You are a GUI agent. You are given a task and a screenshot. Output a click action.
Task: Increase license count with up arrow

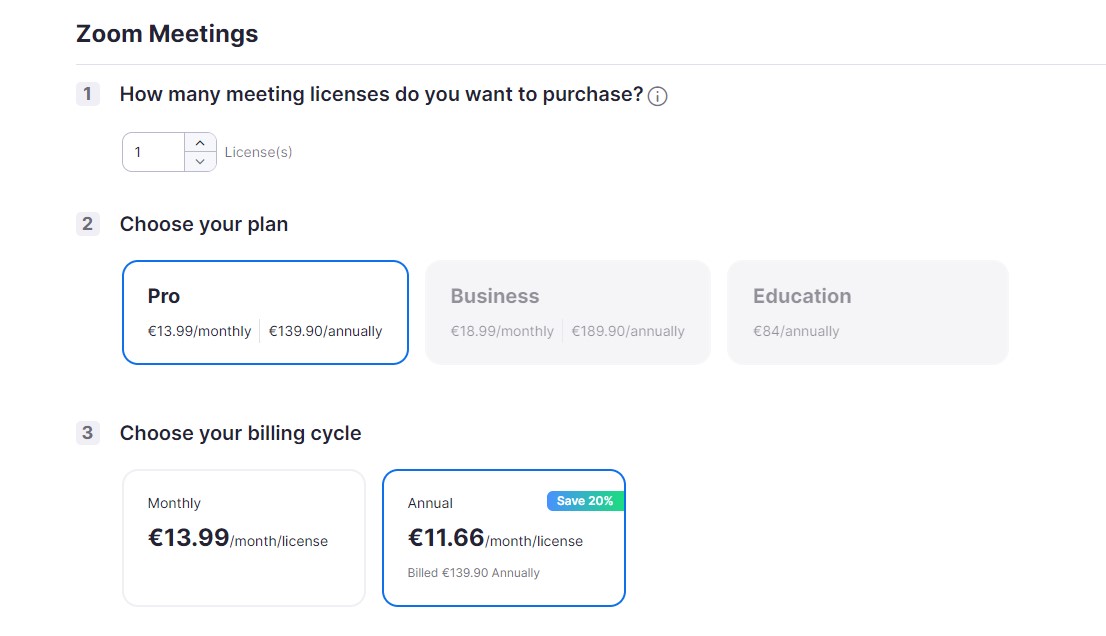(x=200, y=142)
